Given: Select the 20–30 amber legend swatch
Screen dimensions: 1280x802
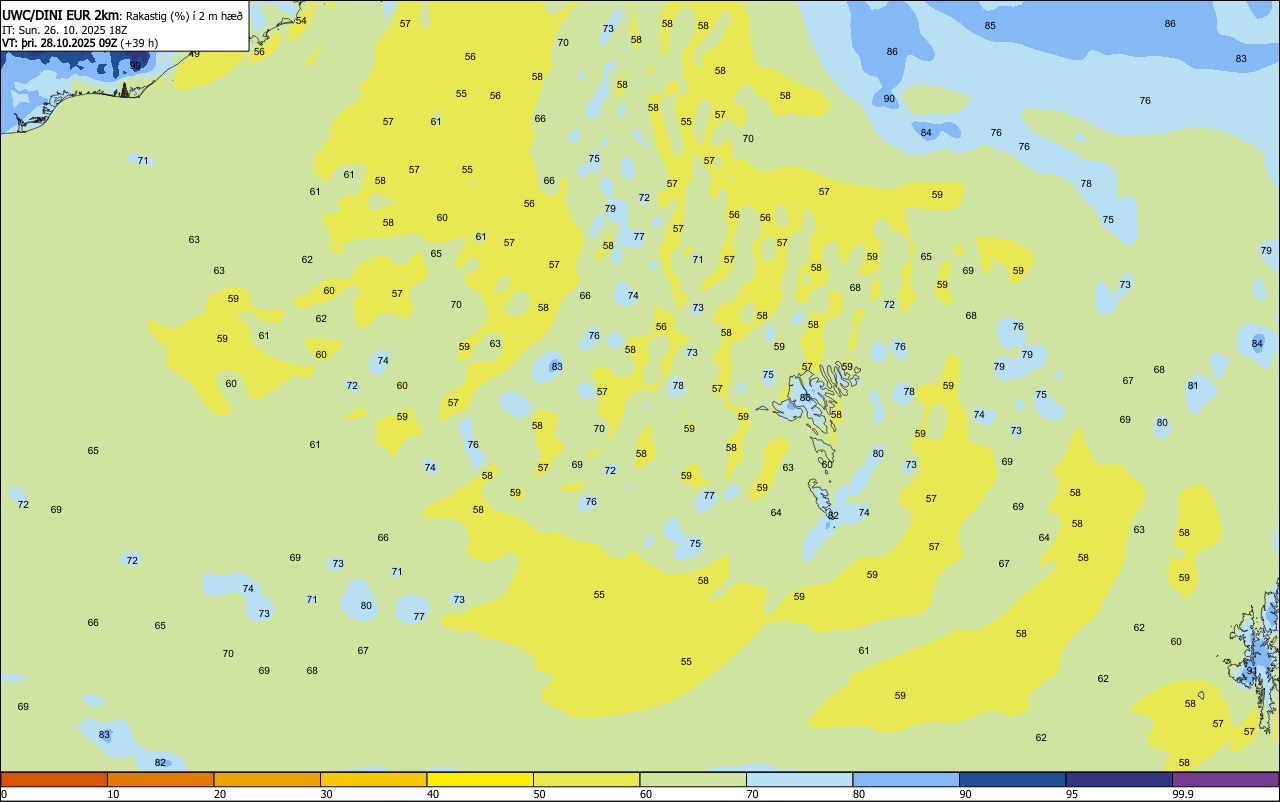Looking at the screenshot, I should click(x=267, y=779).
